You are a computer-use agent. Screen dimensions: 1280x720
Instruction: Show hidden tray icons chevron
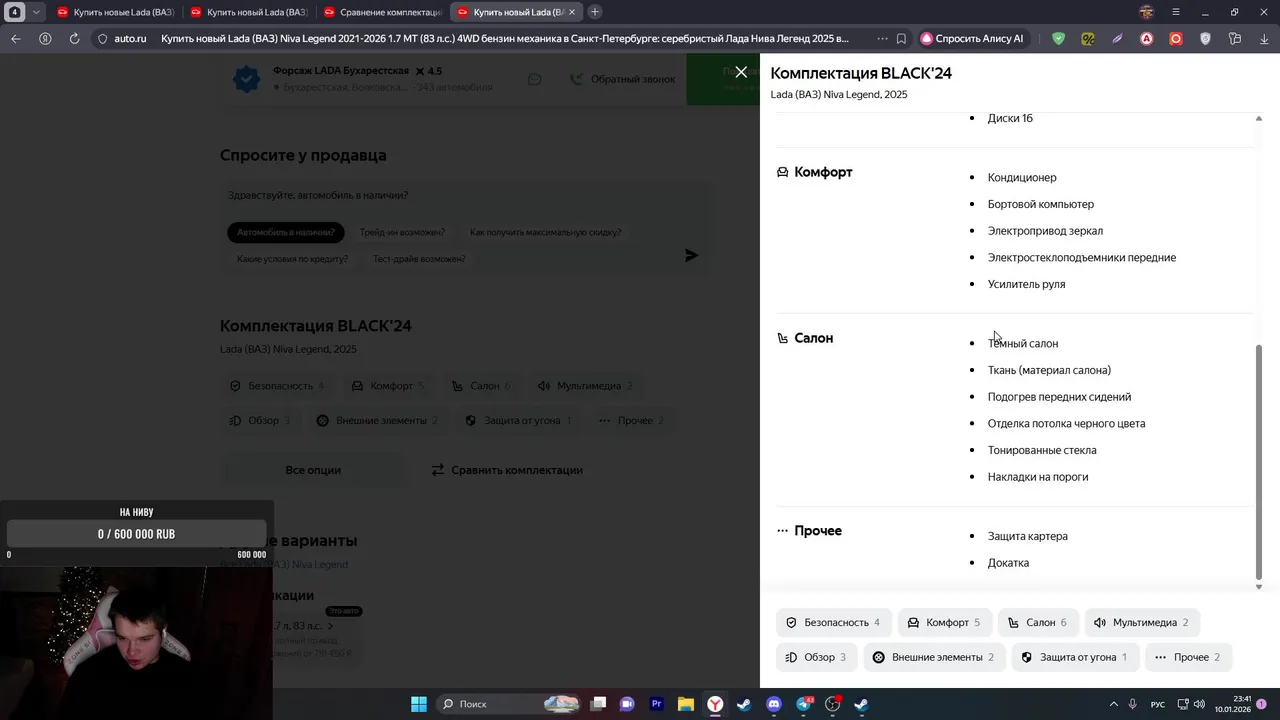(1114, 704)
